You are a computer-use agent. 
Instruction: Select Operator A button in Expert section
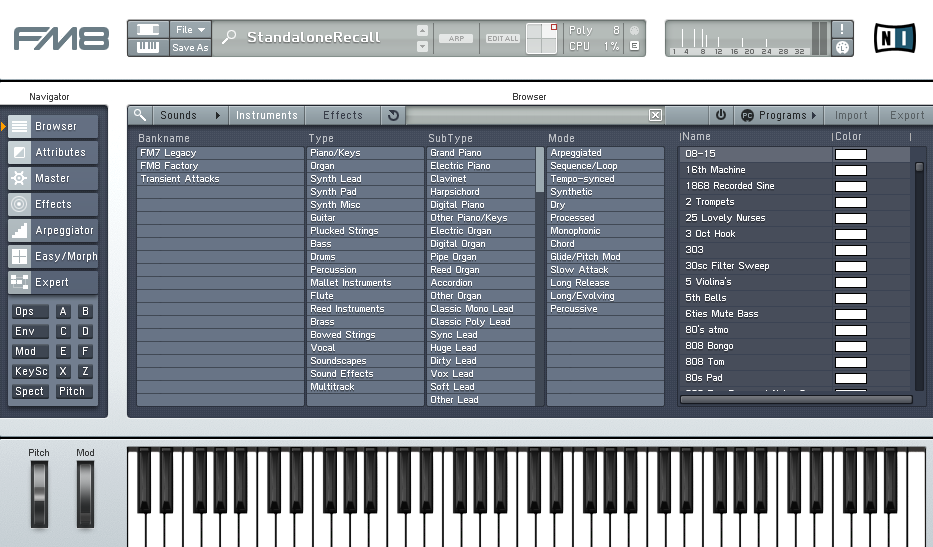[63, 311]
